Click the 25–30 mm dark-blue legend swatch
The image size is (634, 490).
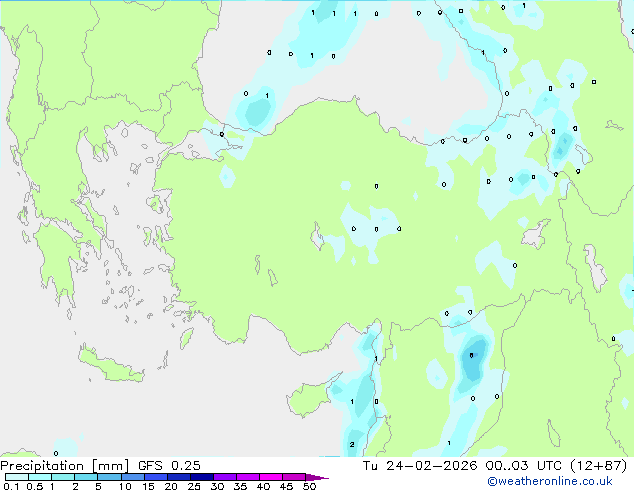click(202, 477)
